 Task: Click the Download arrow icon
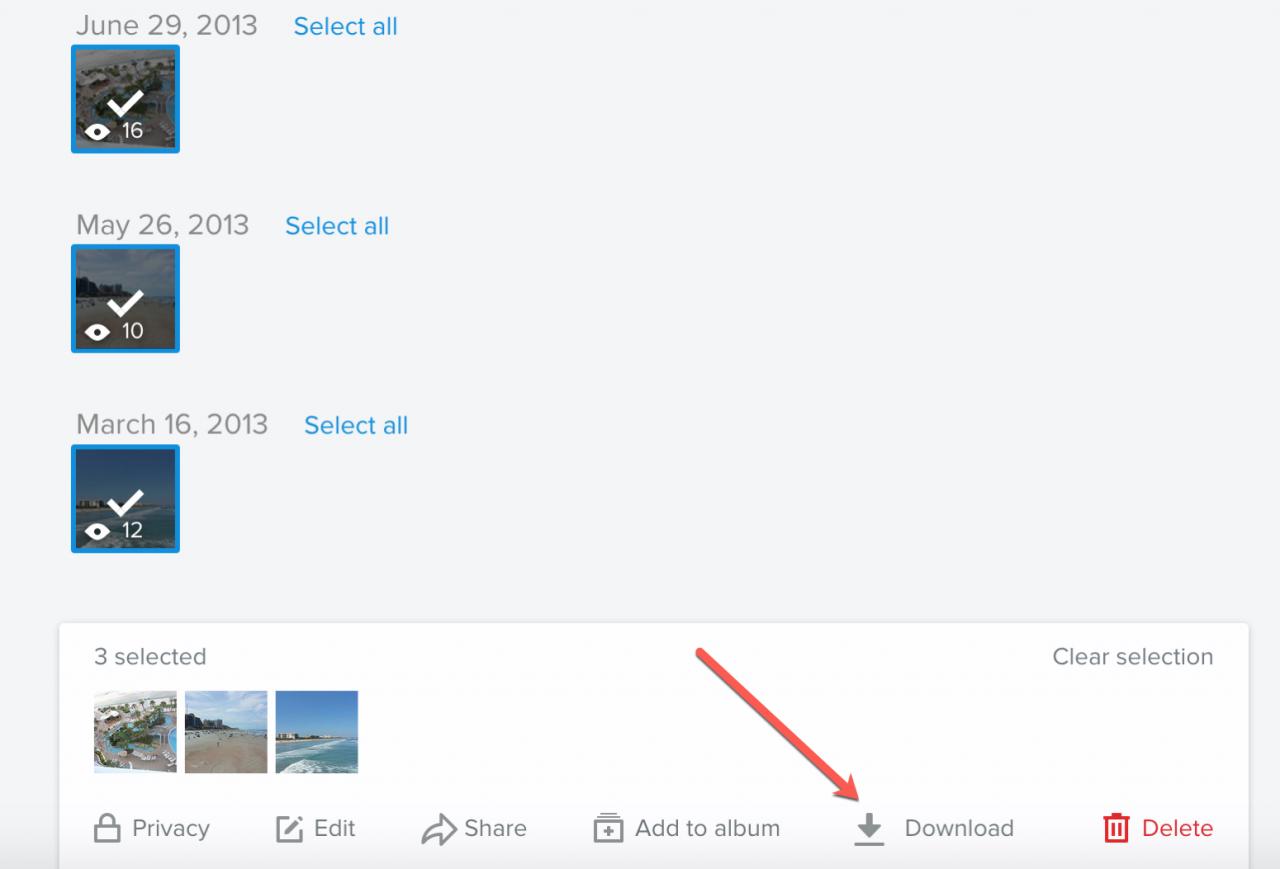(x=870, y=829)
